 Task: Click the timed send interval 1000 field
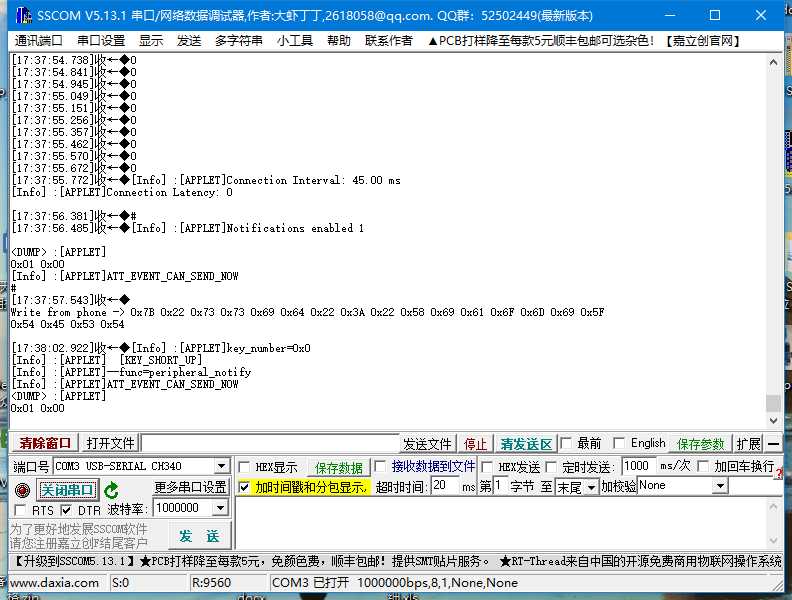[638, 466]
